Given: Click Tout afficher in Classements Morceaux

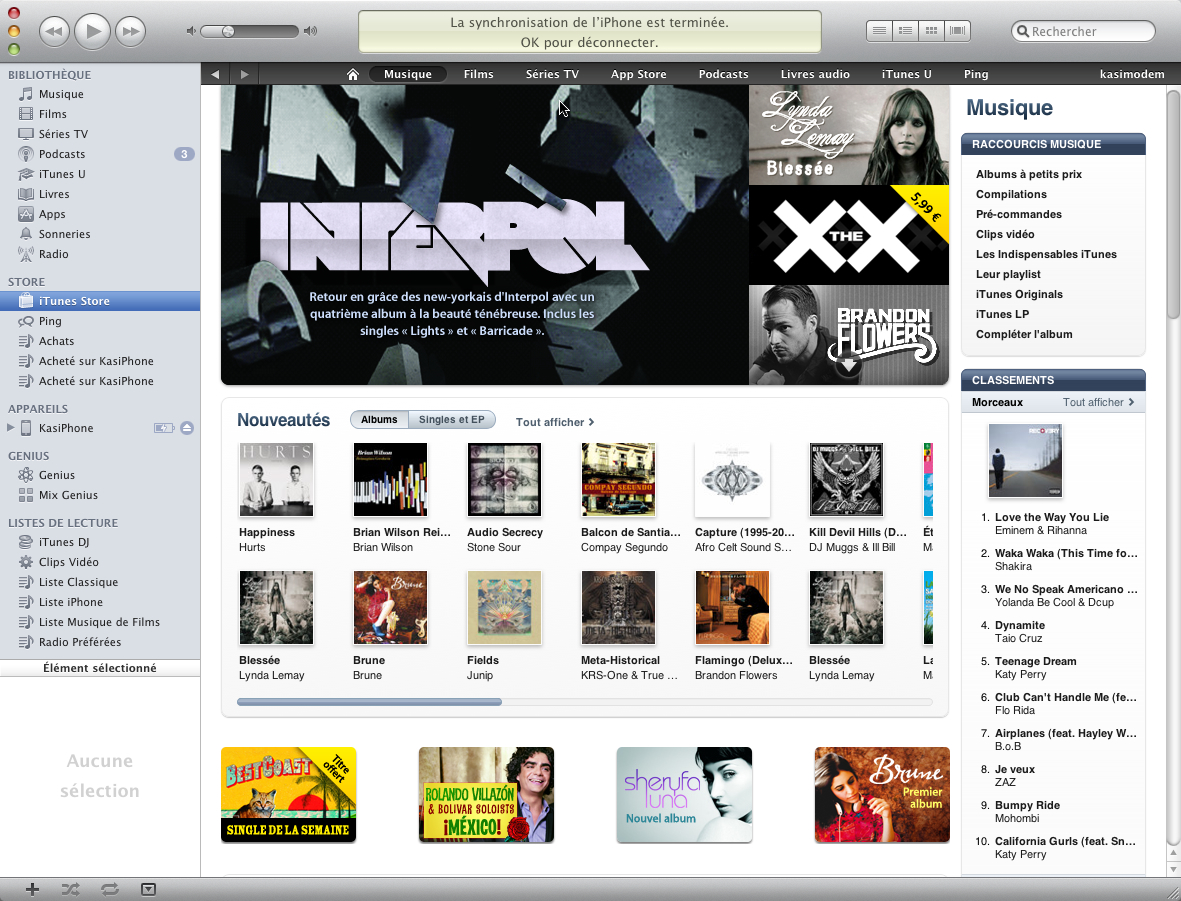Looking at the screenshot, I should point(1098,402).
